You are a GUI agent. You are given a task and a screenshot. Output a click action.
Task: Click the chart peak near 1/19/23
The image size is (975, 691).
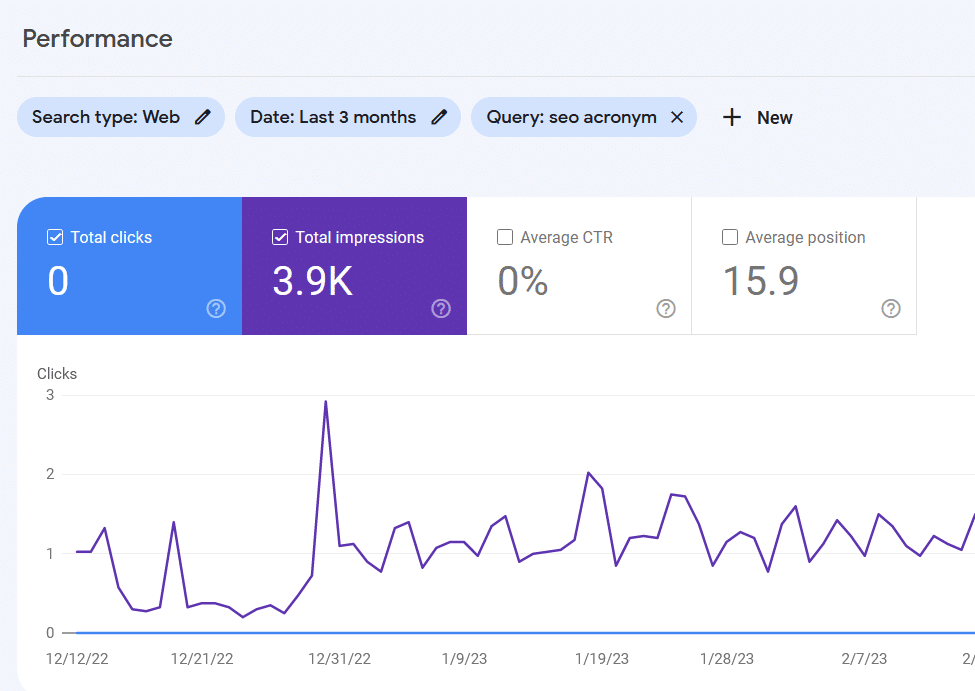click(x=588, y=473)
